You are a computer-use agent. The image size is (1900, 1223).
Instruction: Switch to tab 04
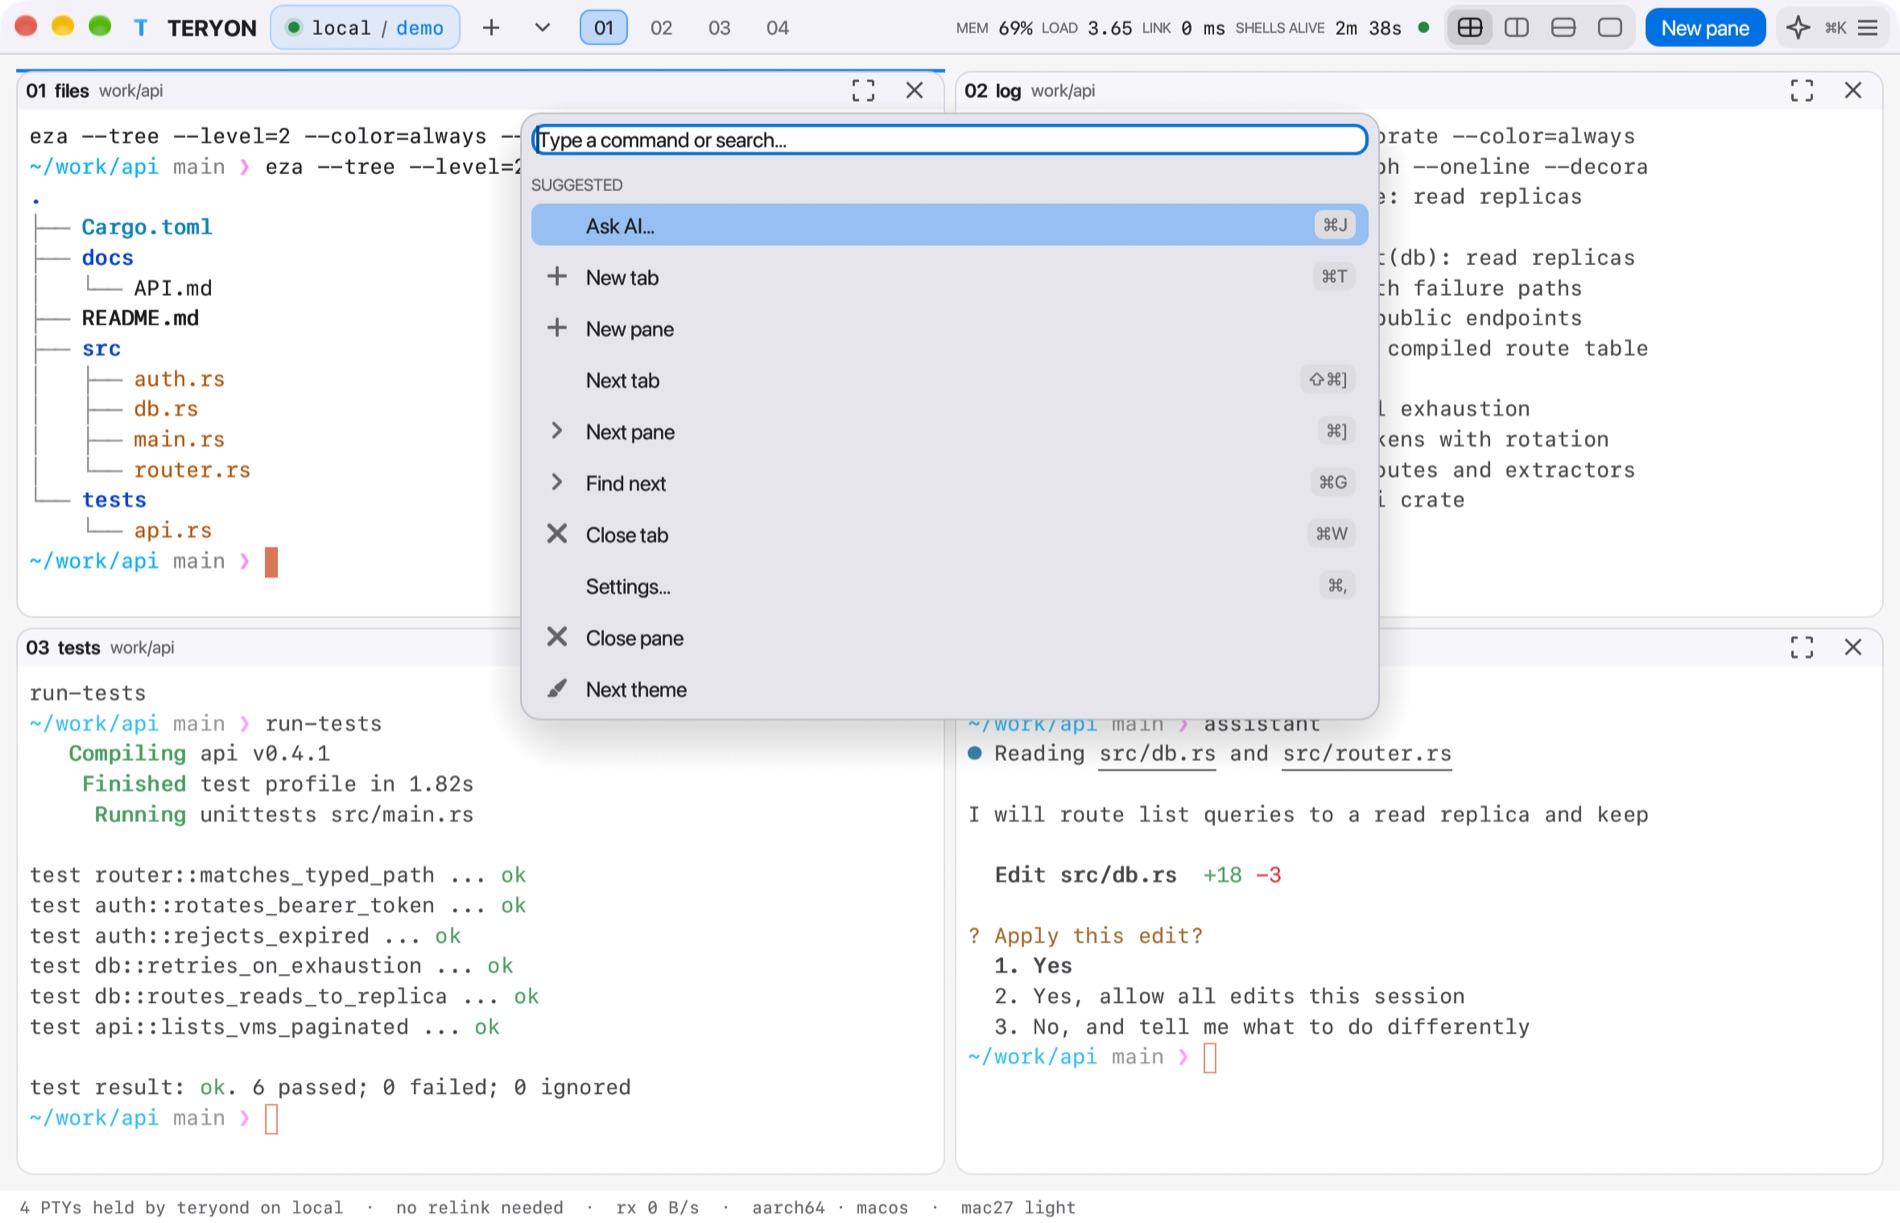[777, 28]
